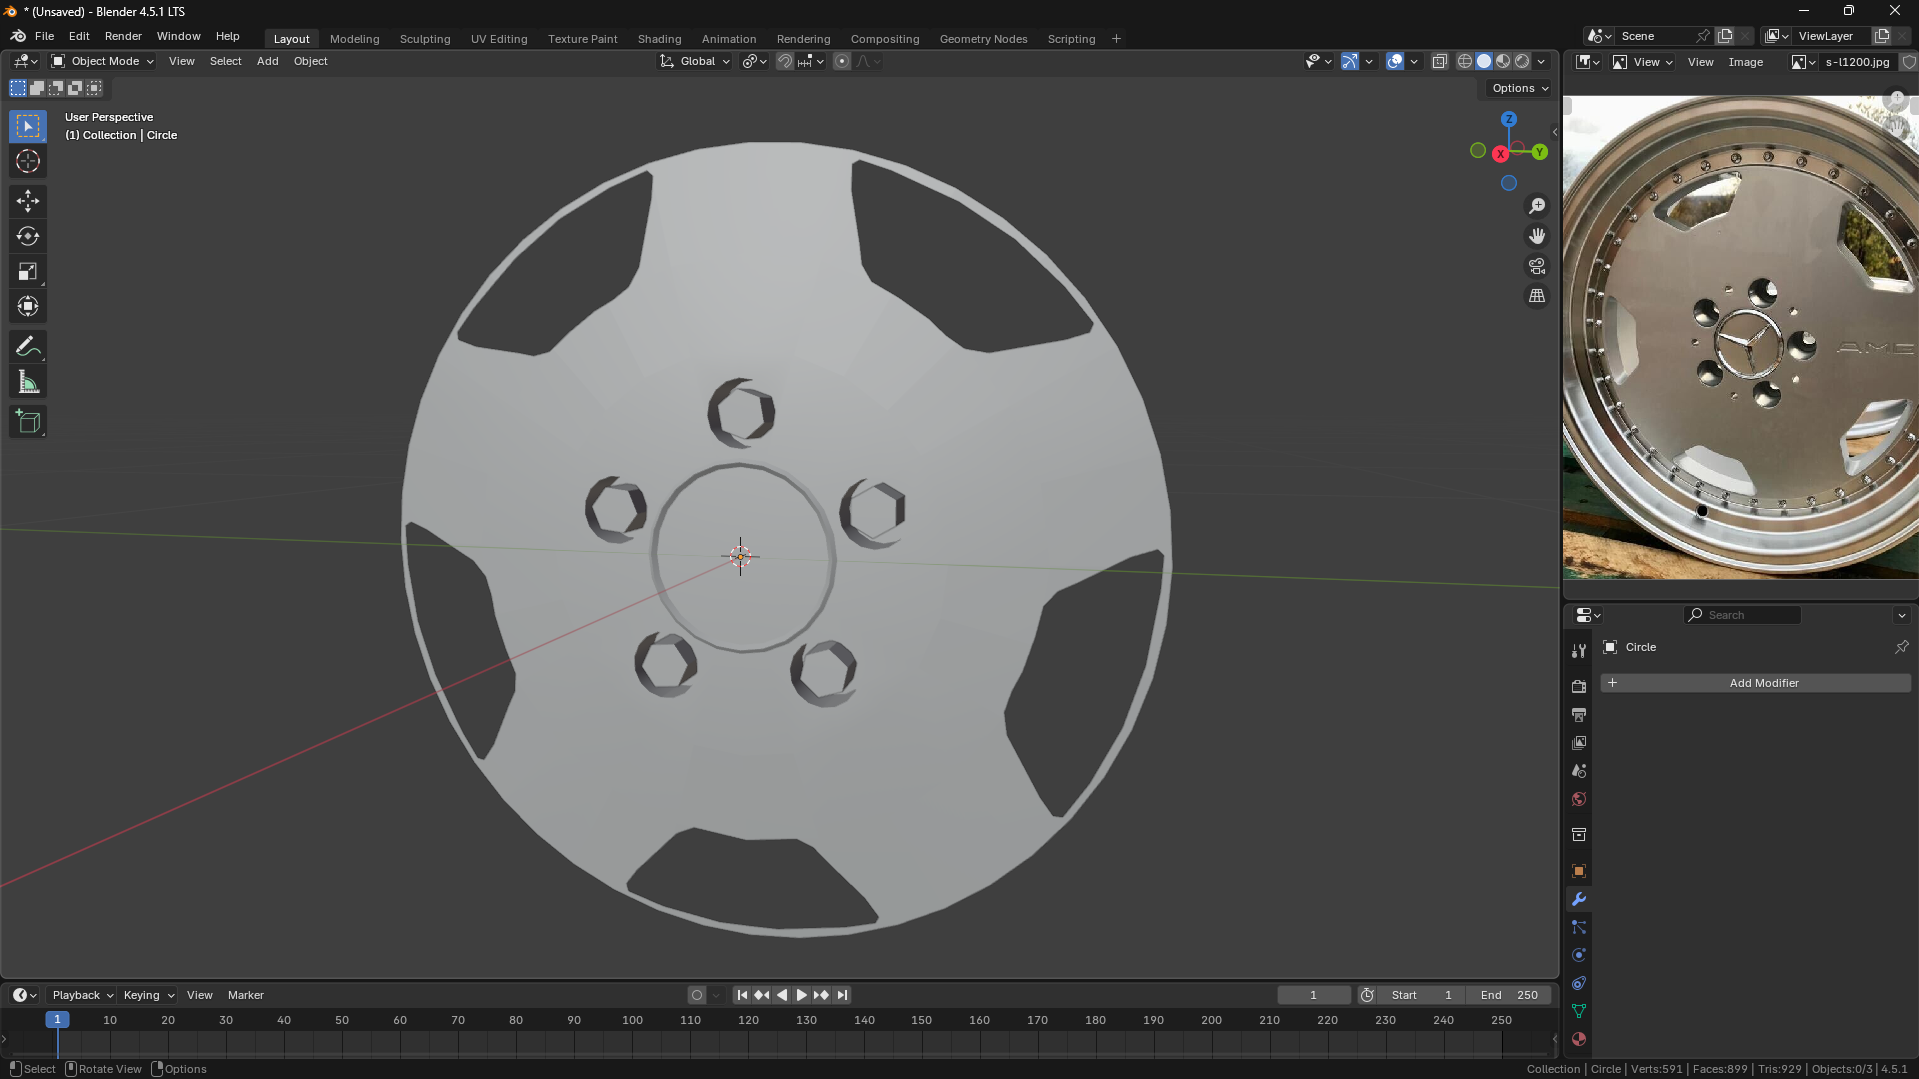
Task: Switch to material preview shading
Action: point(1503,61)
